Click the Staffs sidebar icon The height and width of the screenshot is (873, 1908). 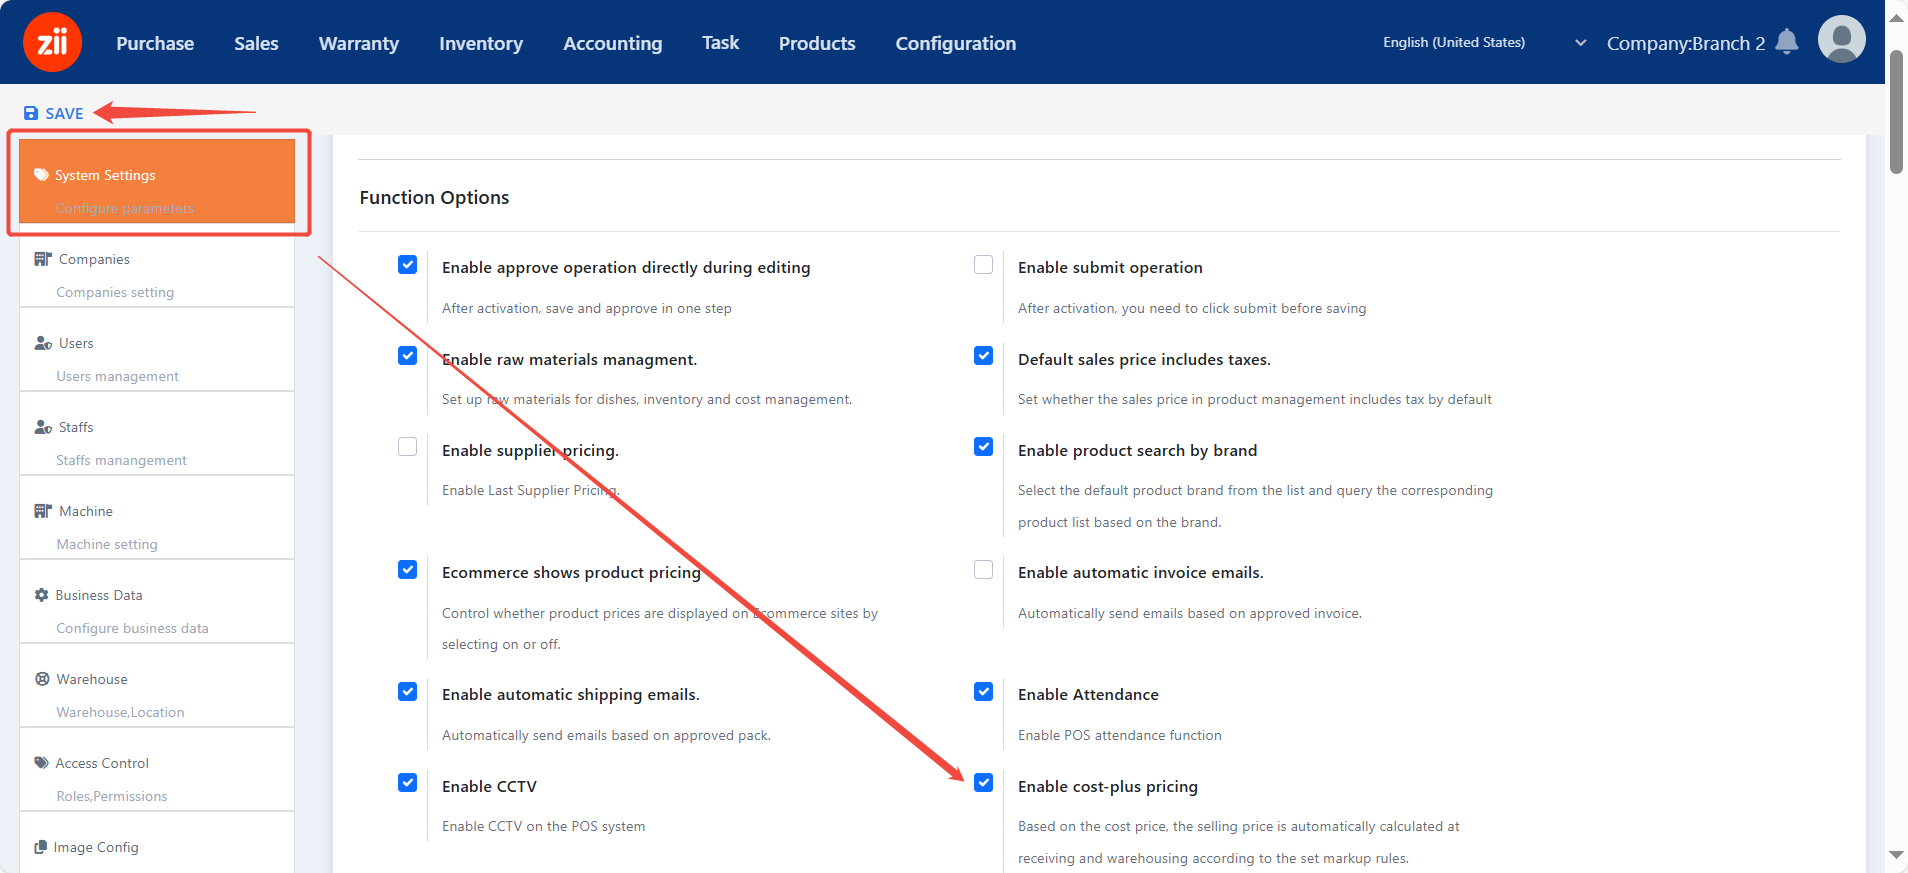[x=43, y=427]
